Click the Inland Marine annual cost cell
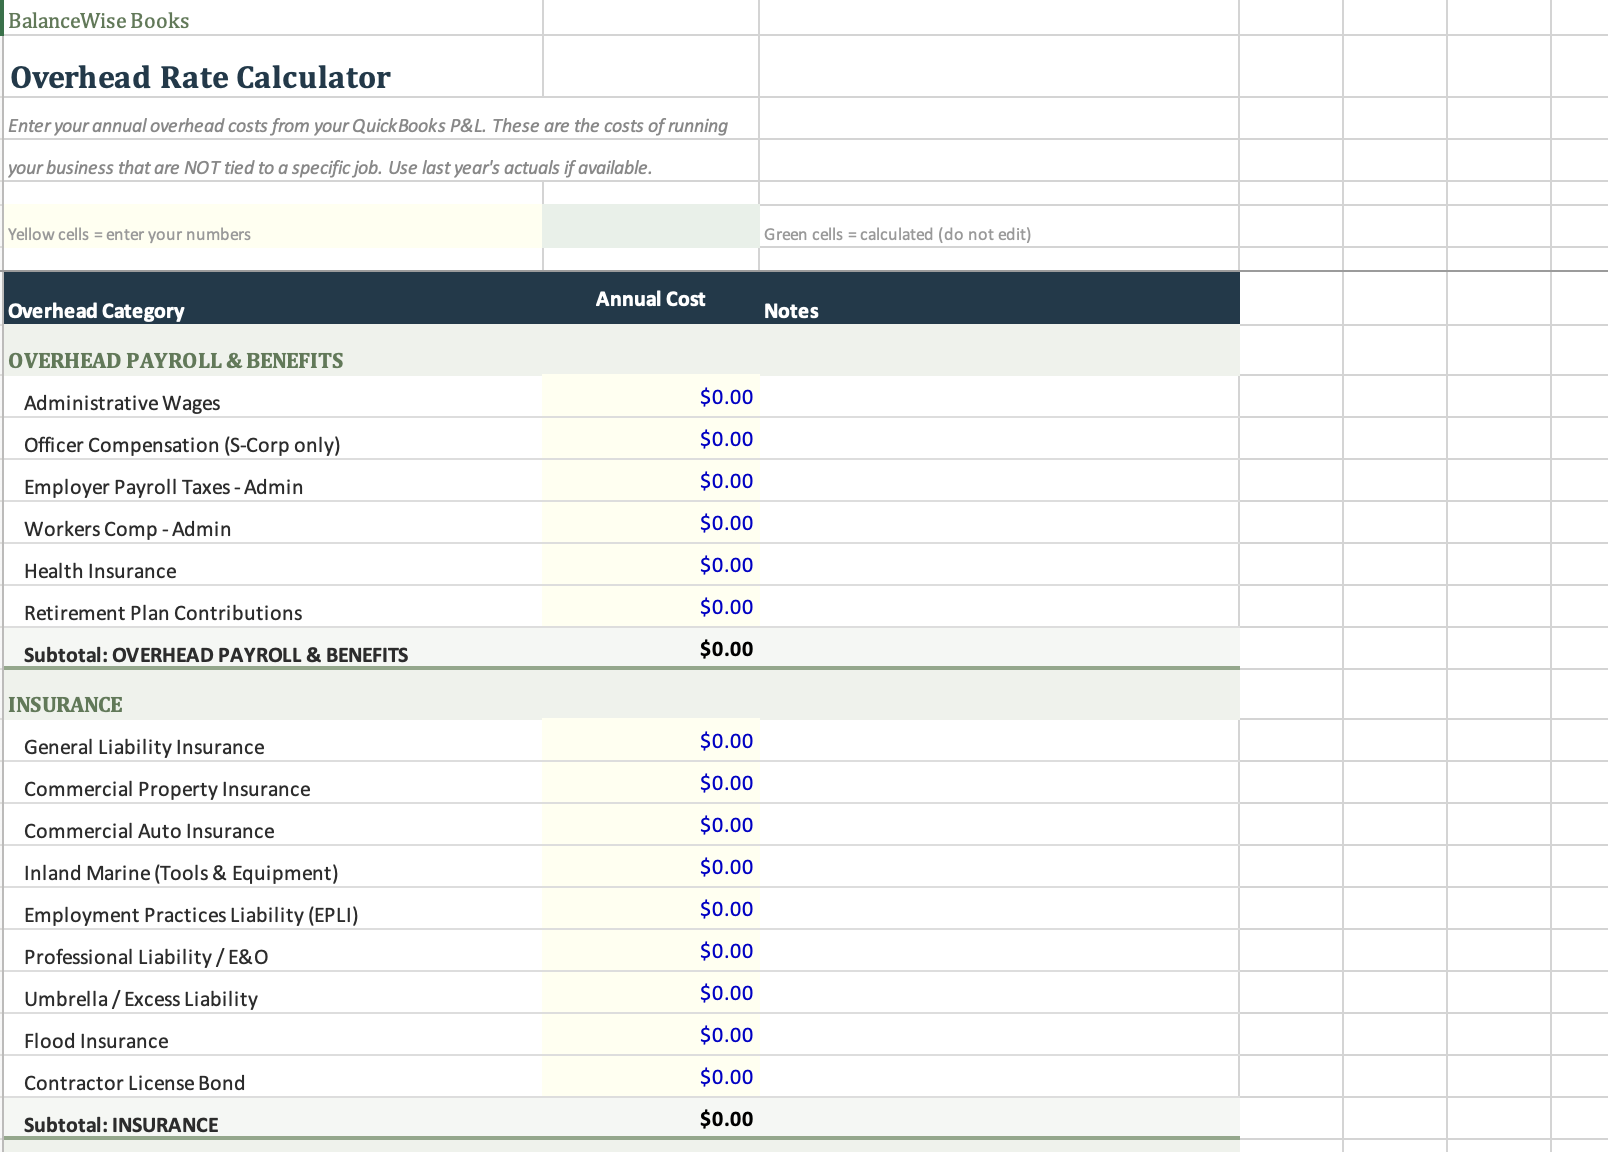This screenshot has width=1608, height=1152. 651,867
